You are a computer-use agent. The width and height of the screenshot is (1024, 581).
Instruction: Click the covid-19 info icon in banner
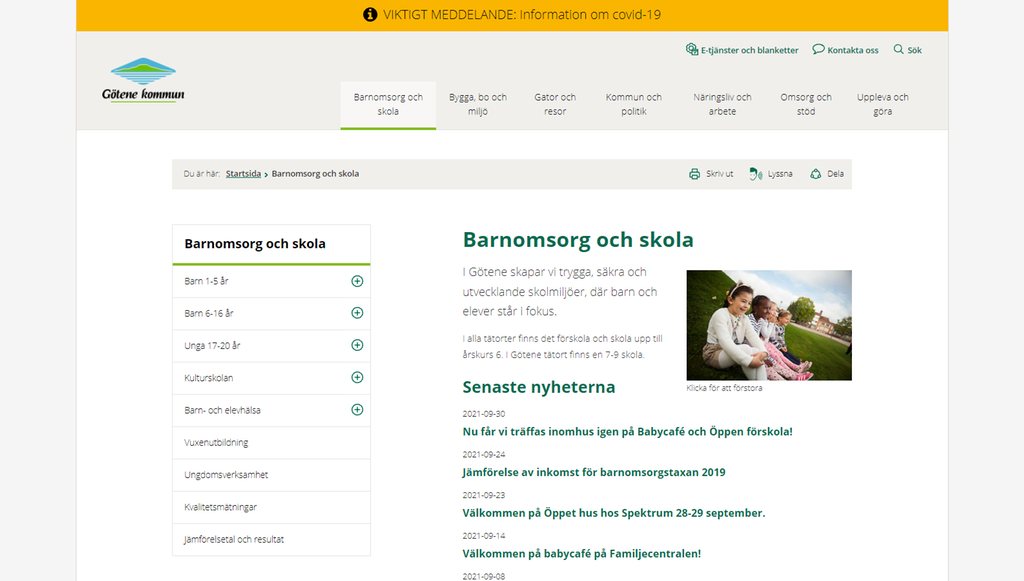(370, 15)
